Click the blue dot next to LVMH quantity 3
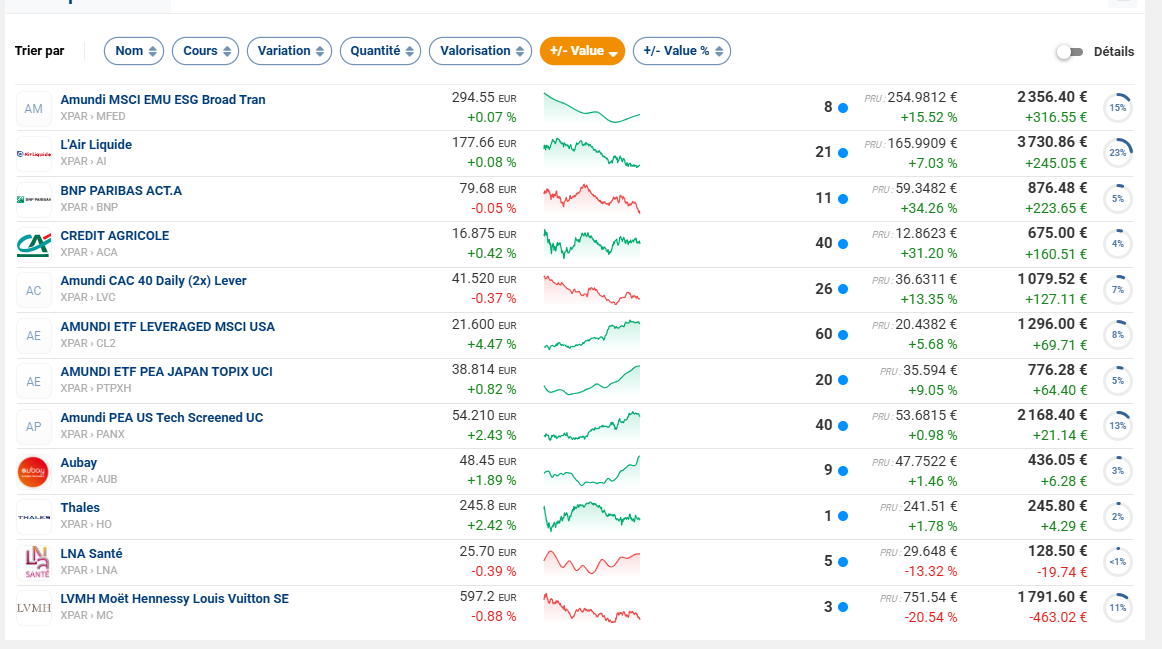The width and height of the screenshot is (1162, 649). (x=843, y=608)
